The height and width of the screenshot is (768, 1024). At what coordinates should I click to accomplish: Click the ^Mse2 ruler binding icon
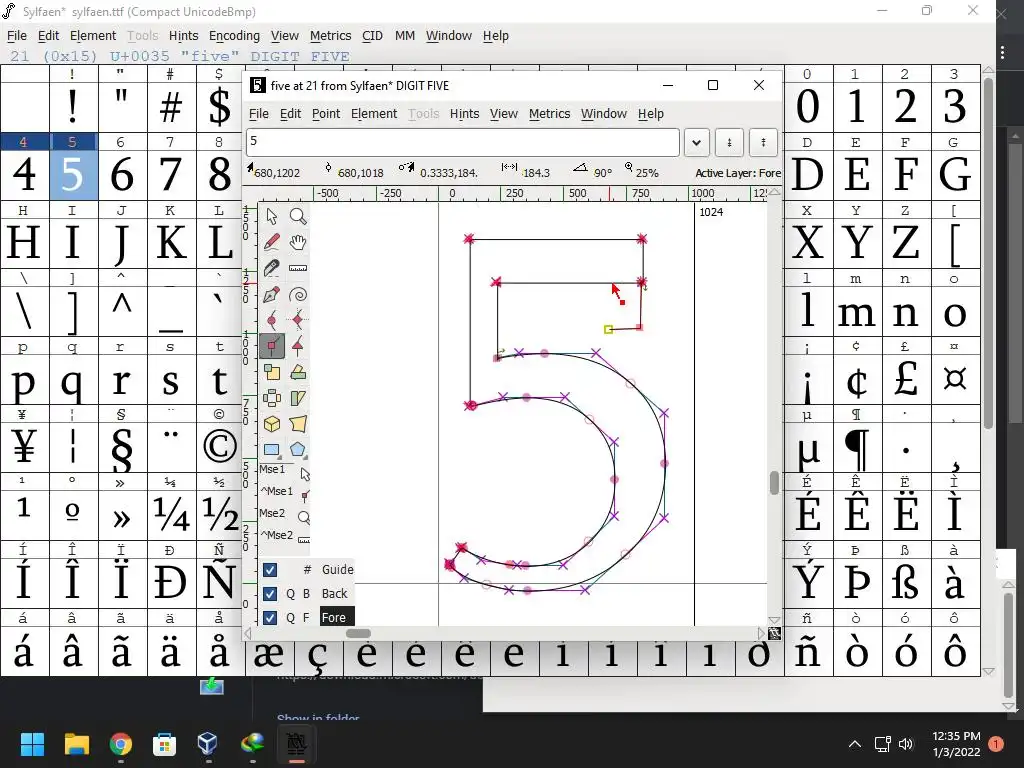[304, 539]
